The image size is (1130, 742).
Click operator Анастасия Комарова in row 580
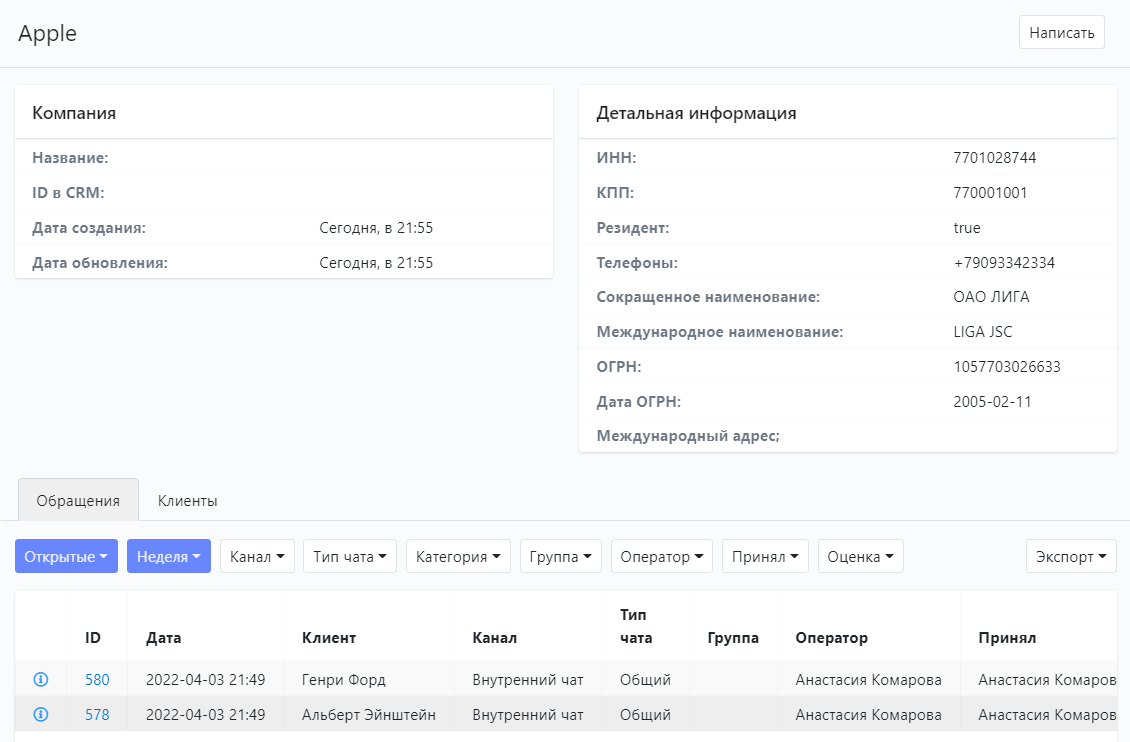tap(868, 679)
